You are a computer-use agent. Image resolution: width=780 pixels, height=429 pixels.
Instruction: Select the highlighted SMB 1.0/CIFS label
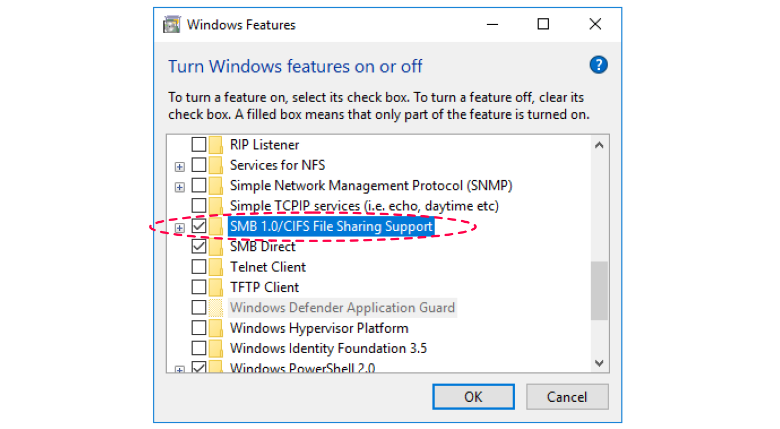pyautogui.click(x=331, y=226)
